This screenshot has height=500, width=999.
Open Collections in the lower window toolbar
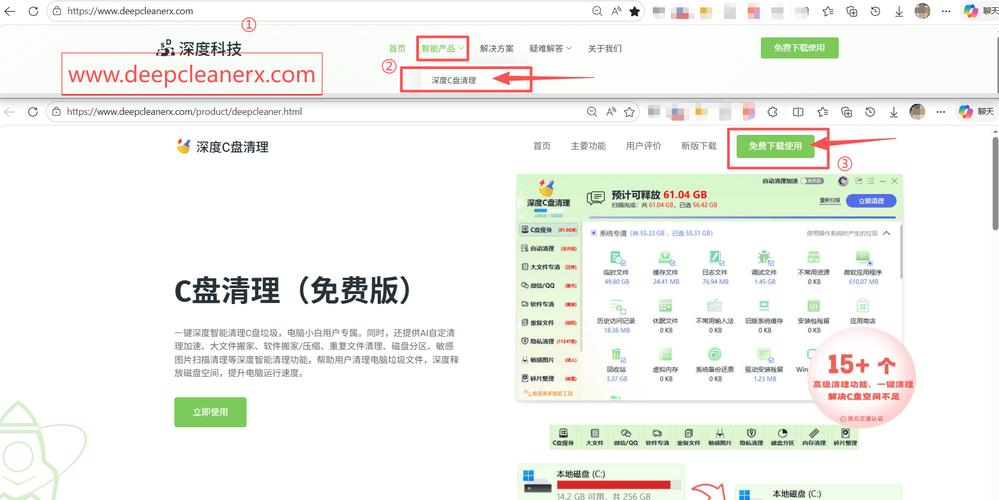pyautogui.click(x=847, y=111)
